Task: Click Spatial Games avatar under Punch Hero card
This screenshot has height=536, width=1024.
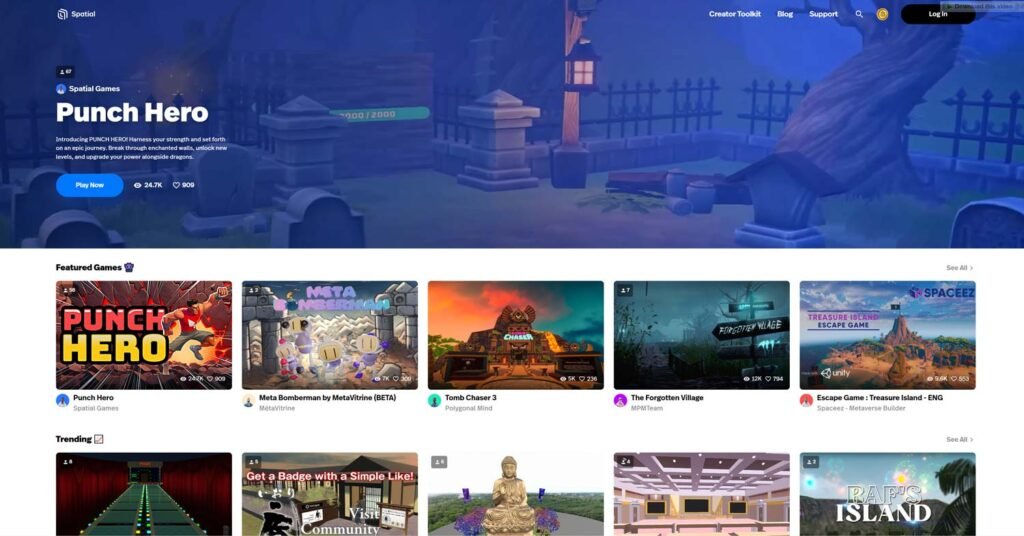Action: [x=63, y=401]
